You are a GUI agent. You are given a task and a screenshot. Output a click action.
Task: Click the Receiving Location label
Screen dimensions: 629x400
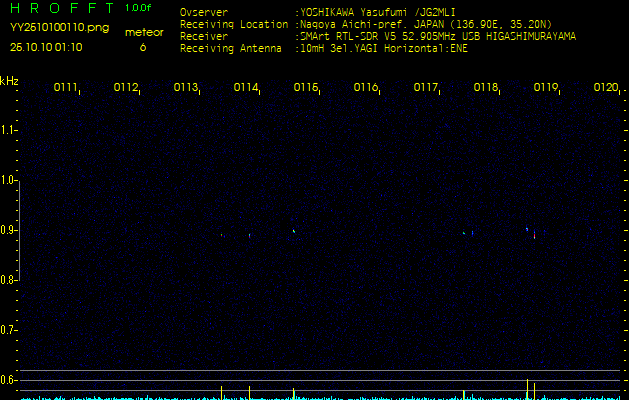[234, 24]
